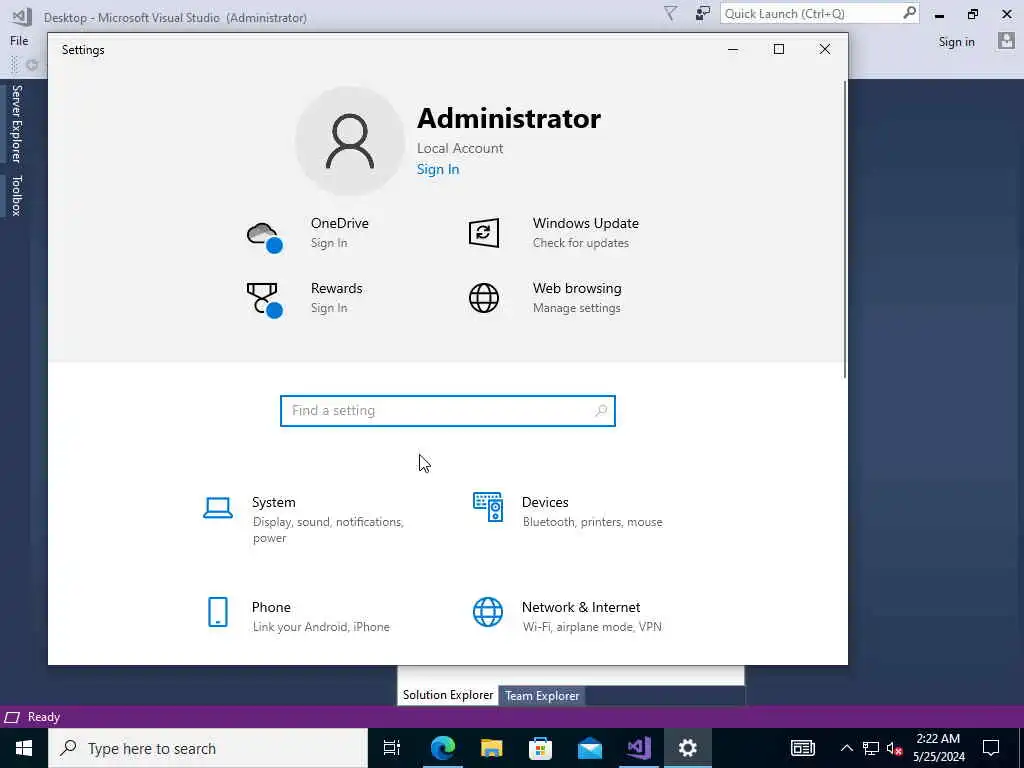Click the muted volume tray icon

[895, 748]
